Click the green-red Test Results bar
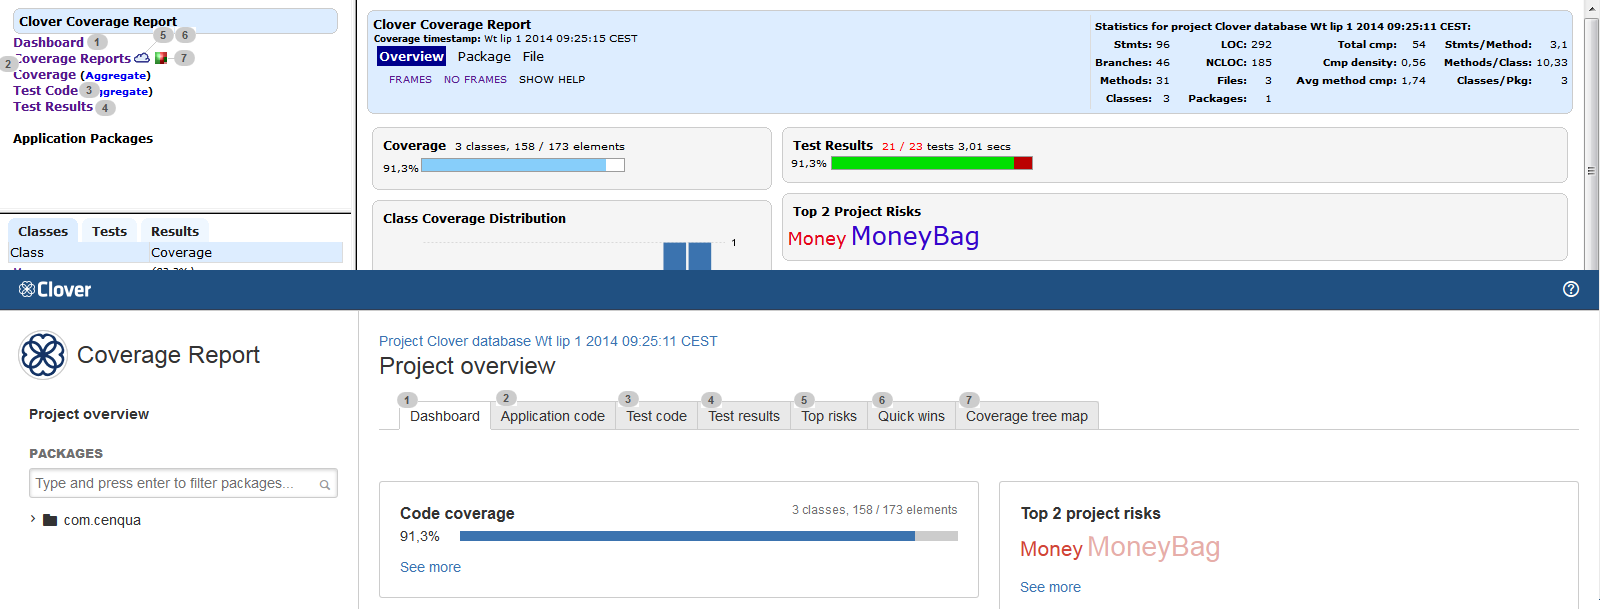Image resolution: width=1600 pixels, height=609 pixels. pyautogui.click(x=932, y=163)
